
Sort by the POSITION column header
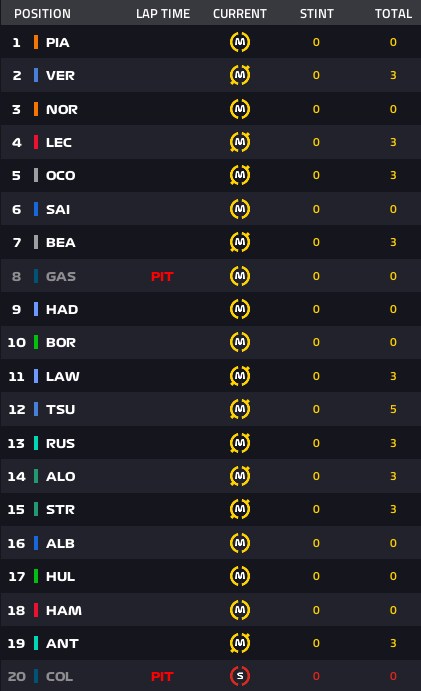point(42,14)
